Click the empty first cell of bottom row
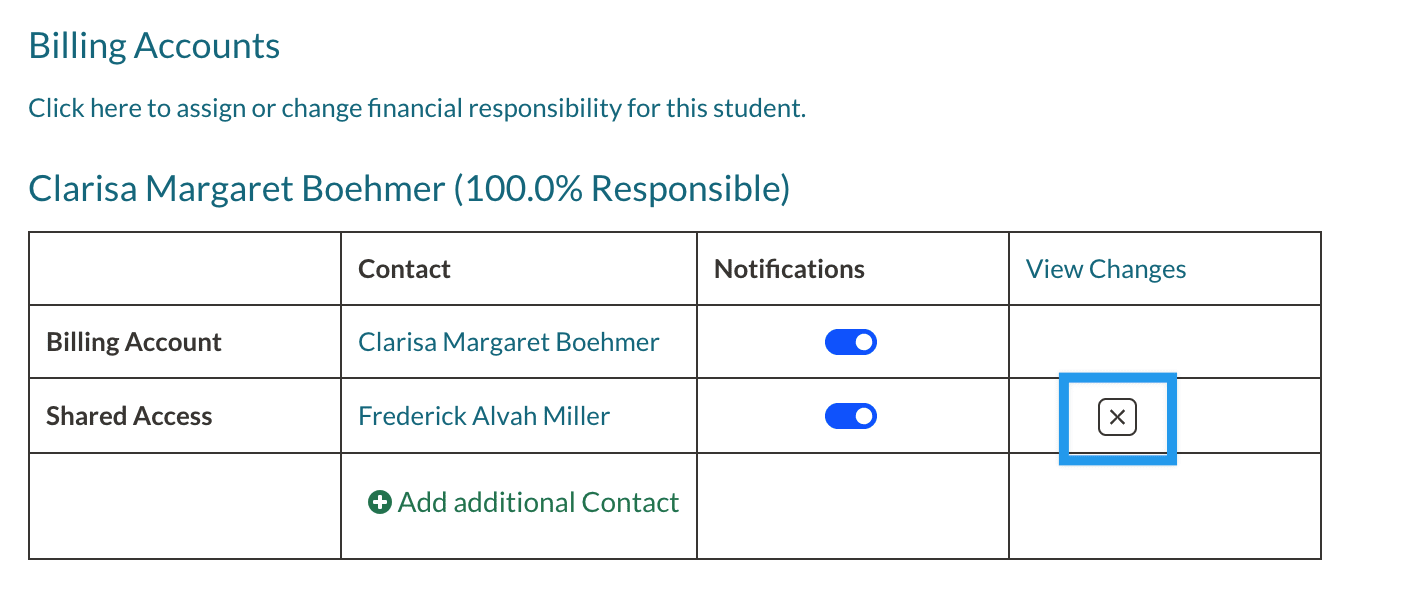1418x602 pixels. [185, 506]
